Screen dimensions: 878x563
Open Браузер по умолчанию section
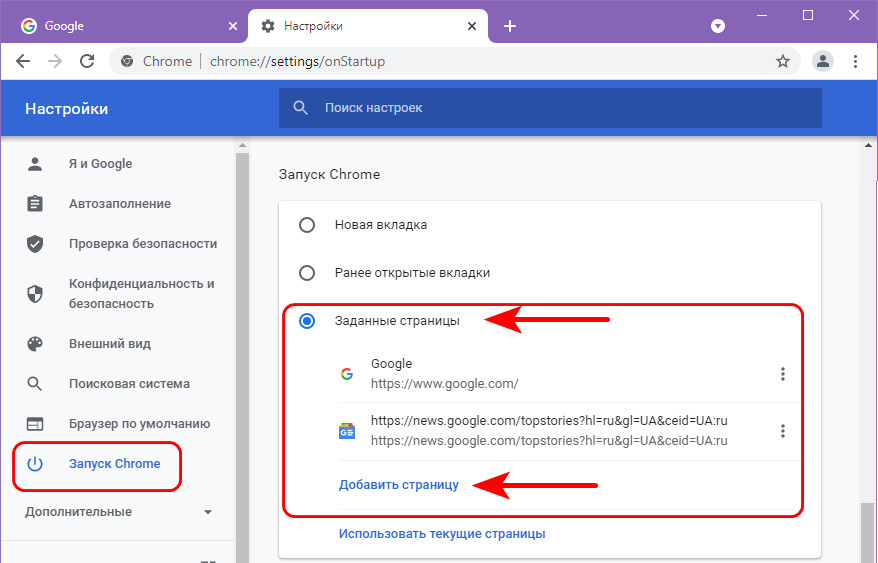(139, 424)
